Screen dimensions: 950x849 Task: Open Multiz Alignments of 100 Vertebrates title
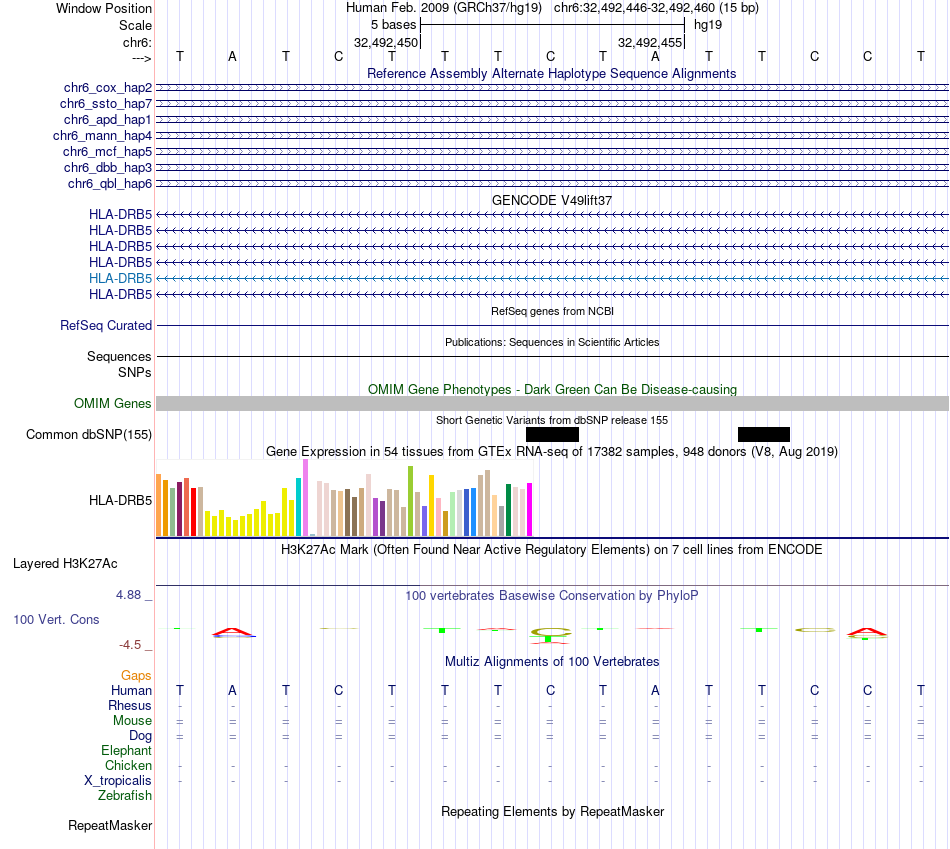[552, 662]
